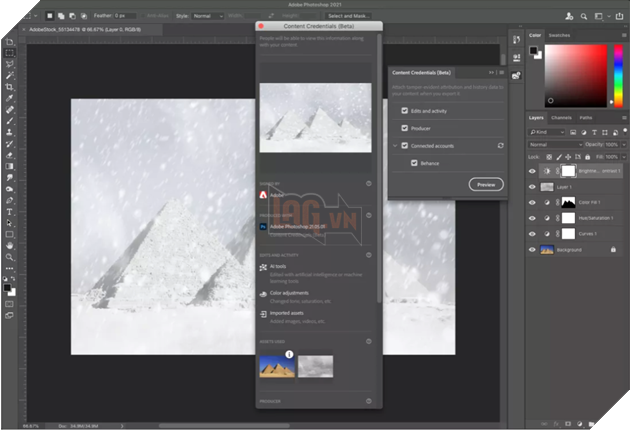Viewport: 630px width, 430px height.
Task: Click the Preview button
Action: (x=486, y=184)
